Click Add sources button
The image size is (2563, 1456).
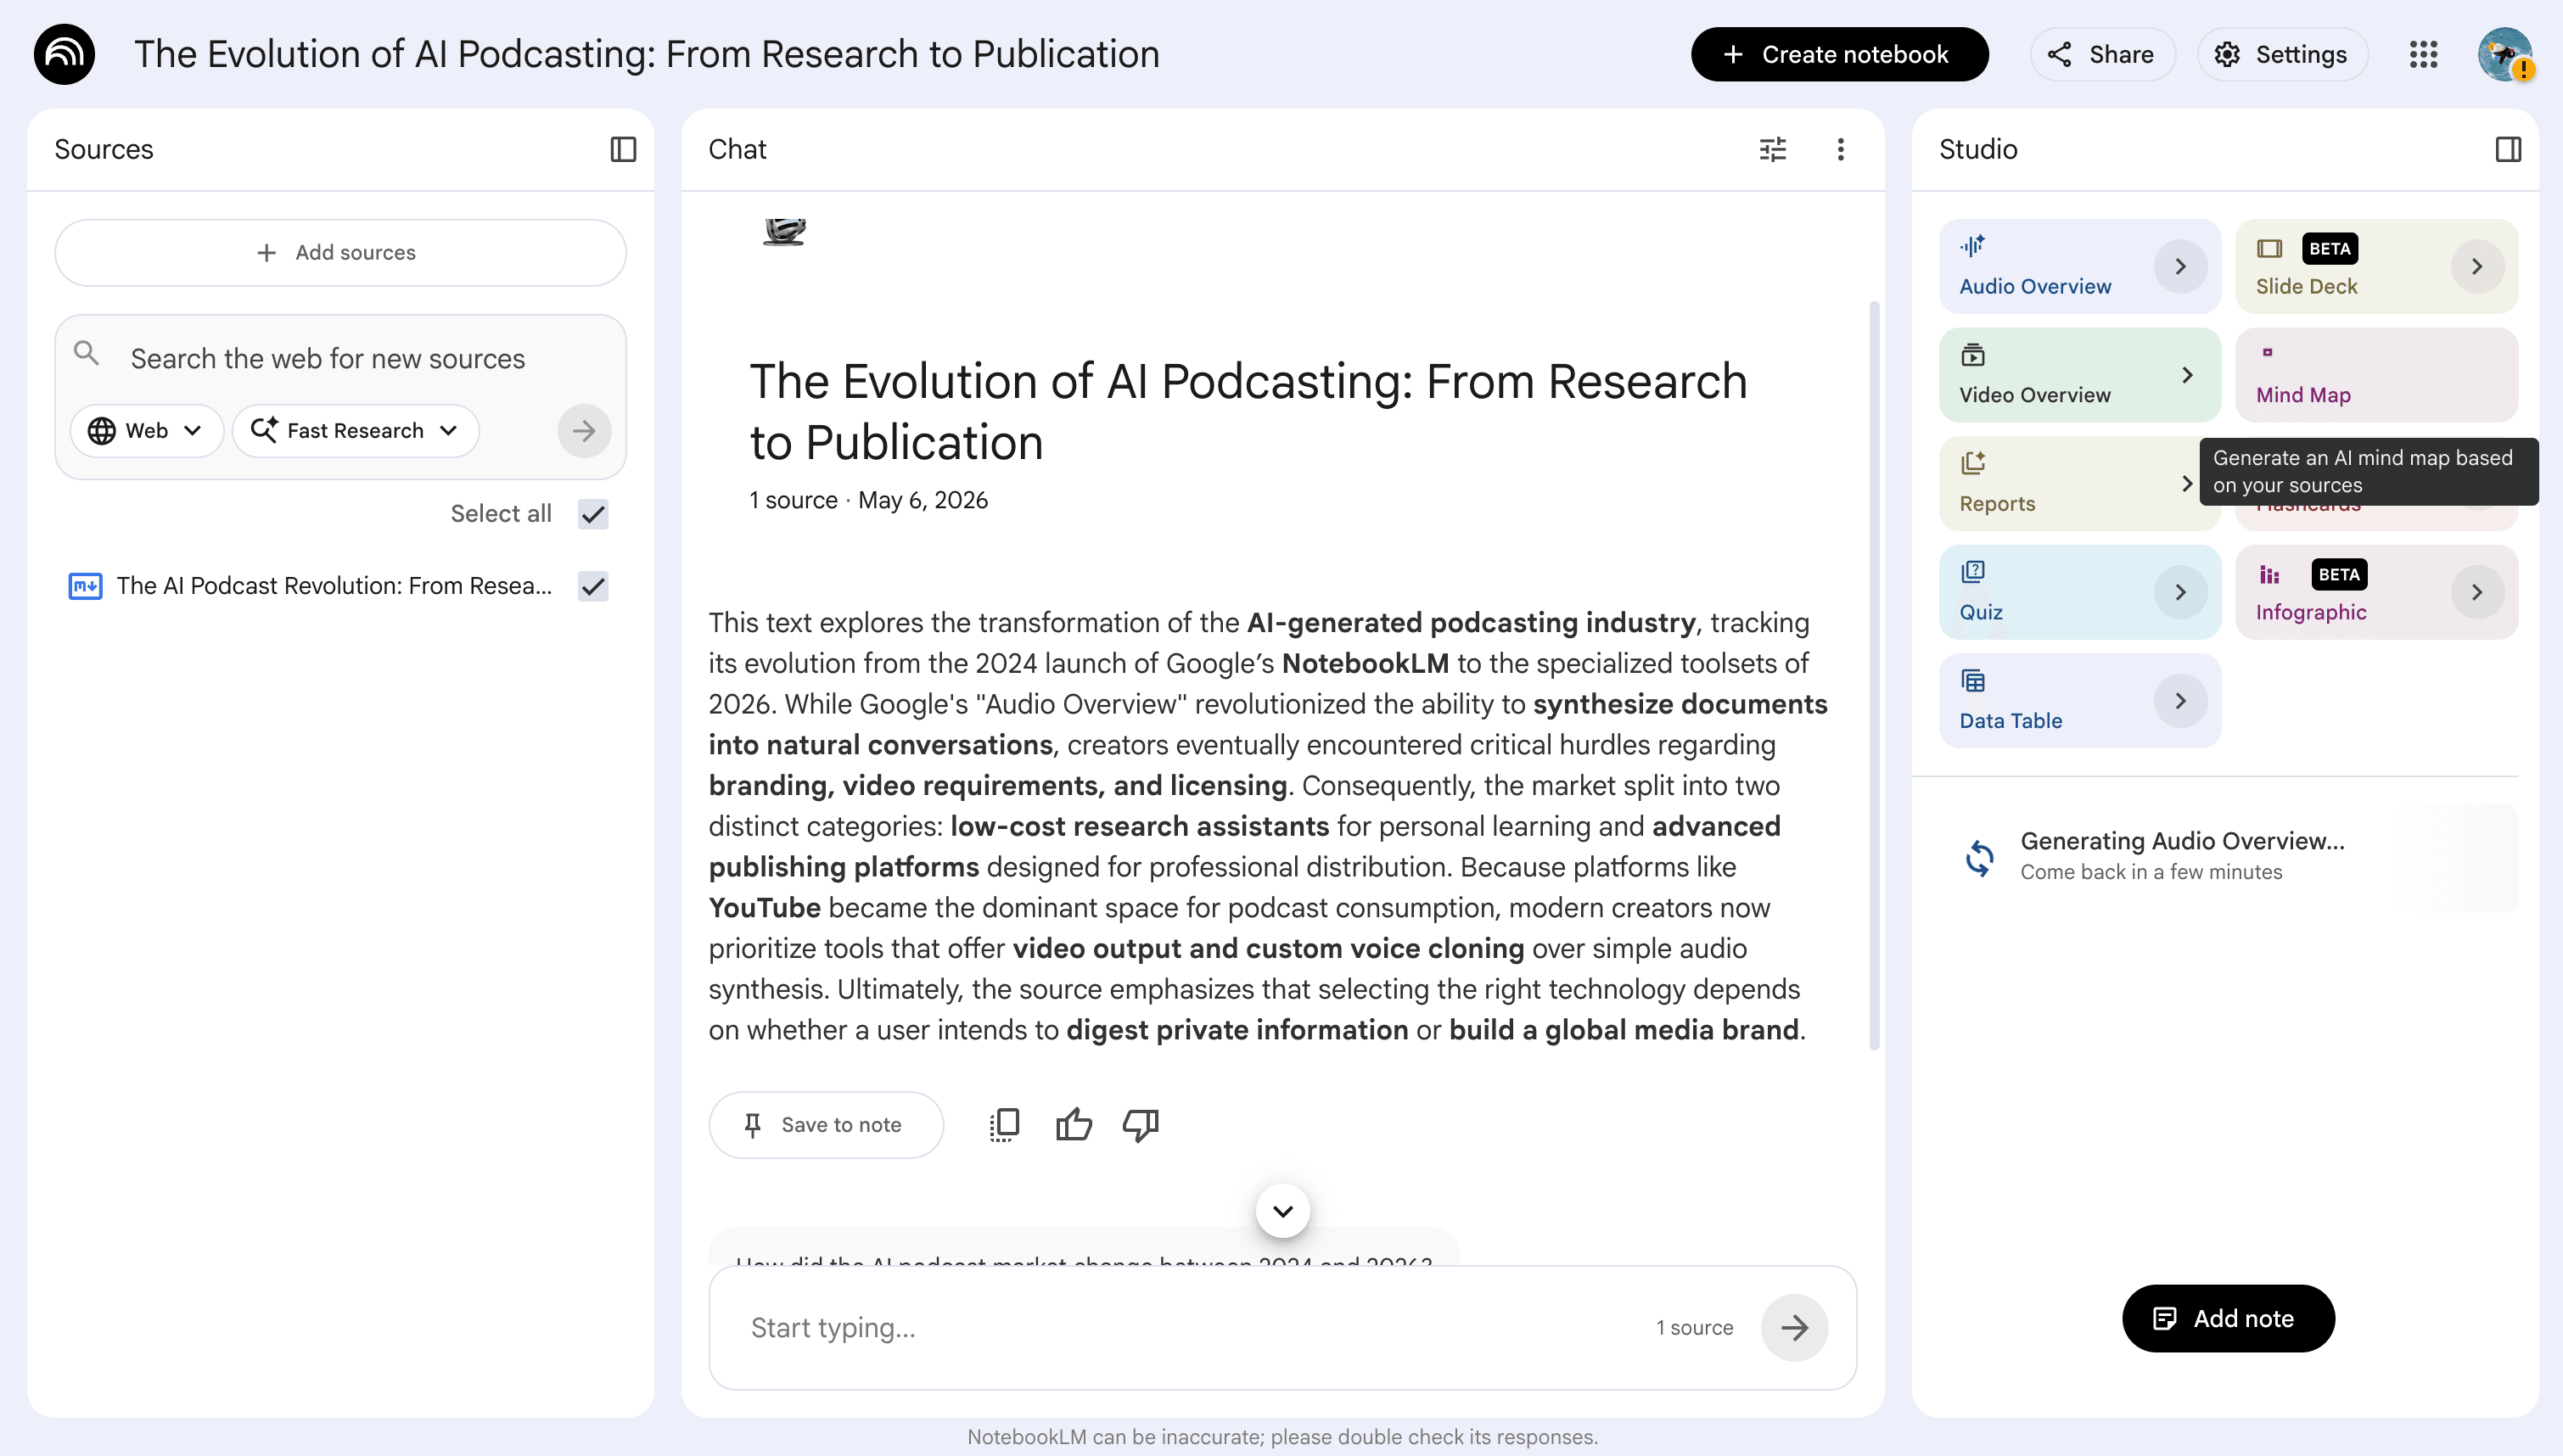340,253
